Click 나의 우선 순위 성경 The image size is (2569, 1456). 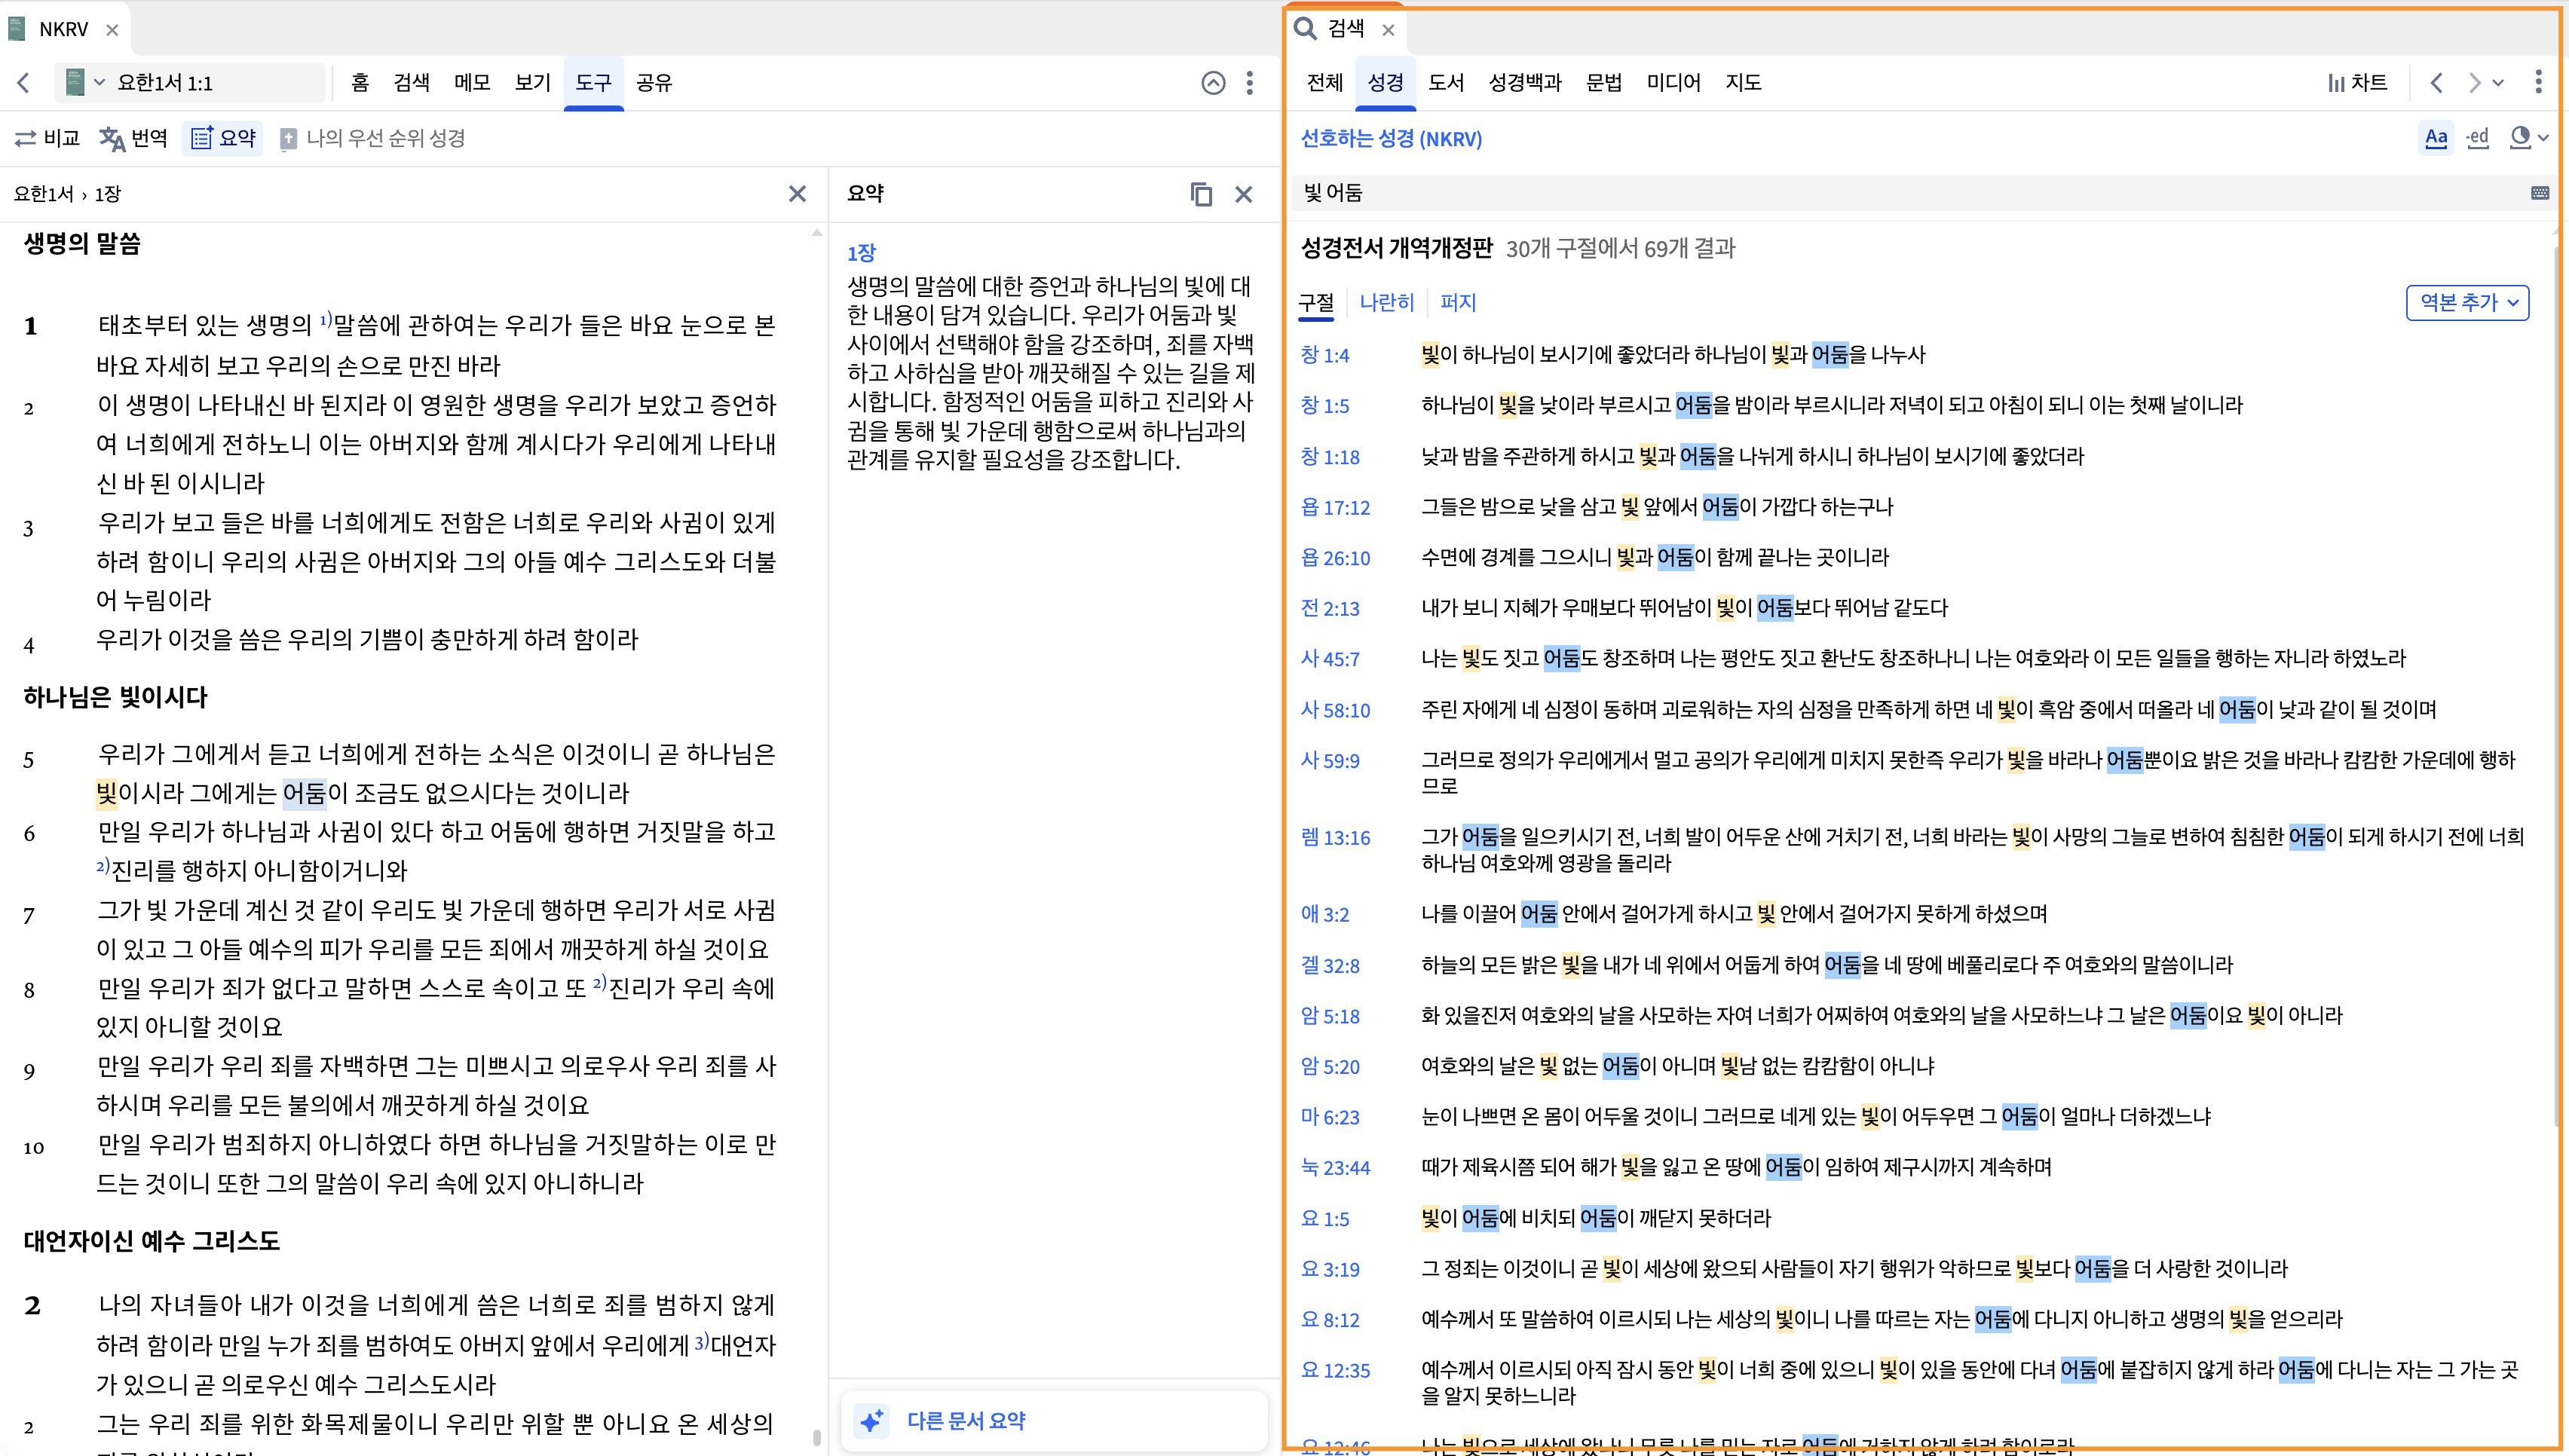372,138
